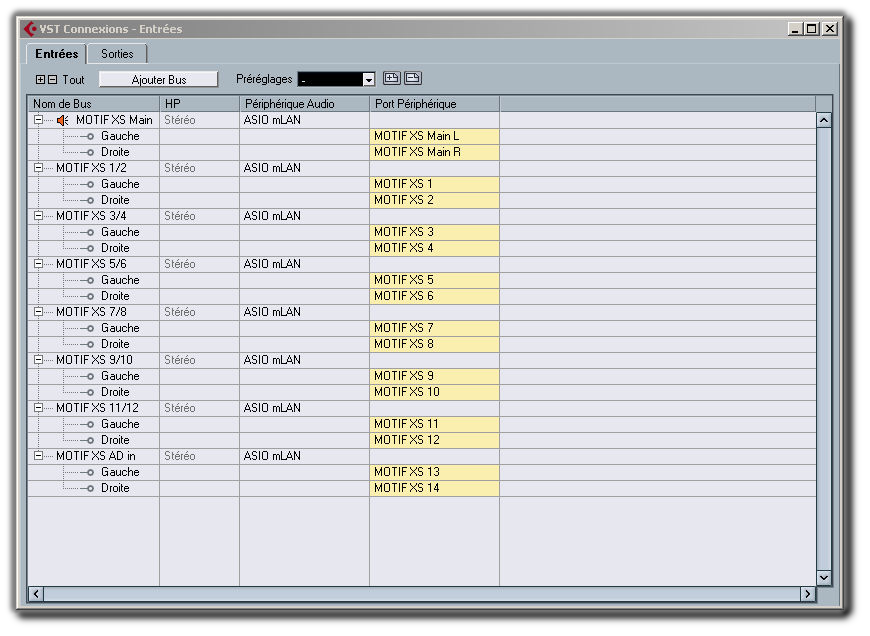Click the speaker icon on MOTIF XS Main

62,120
